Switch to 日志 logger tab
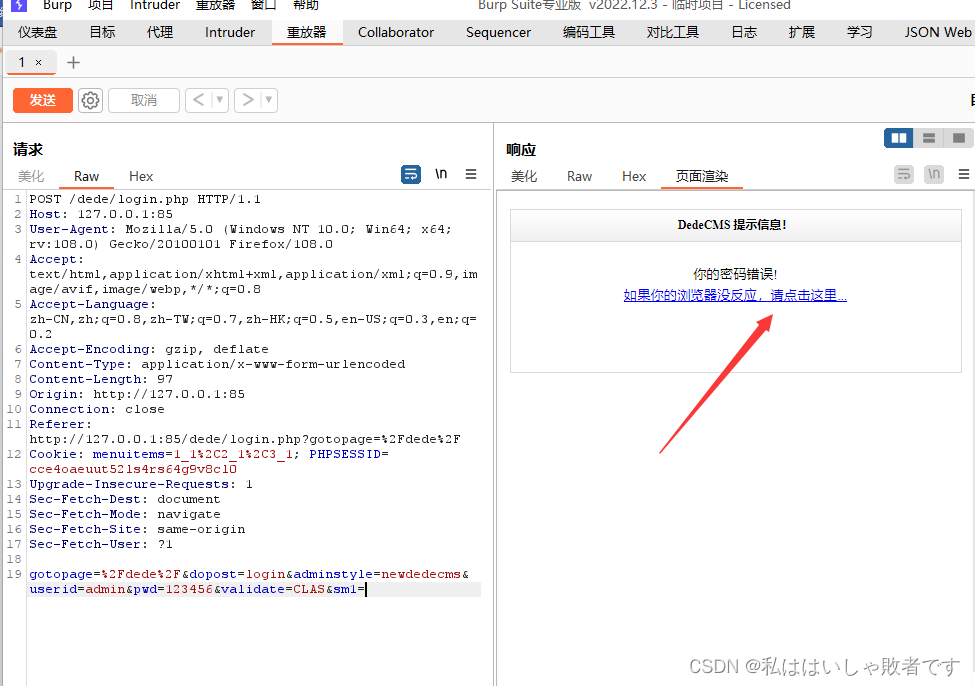This screenshot has height=686, width=975. pos(744,32)
